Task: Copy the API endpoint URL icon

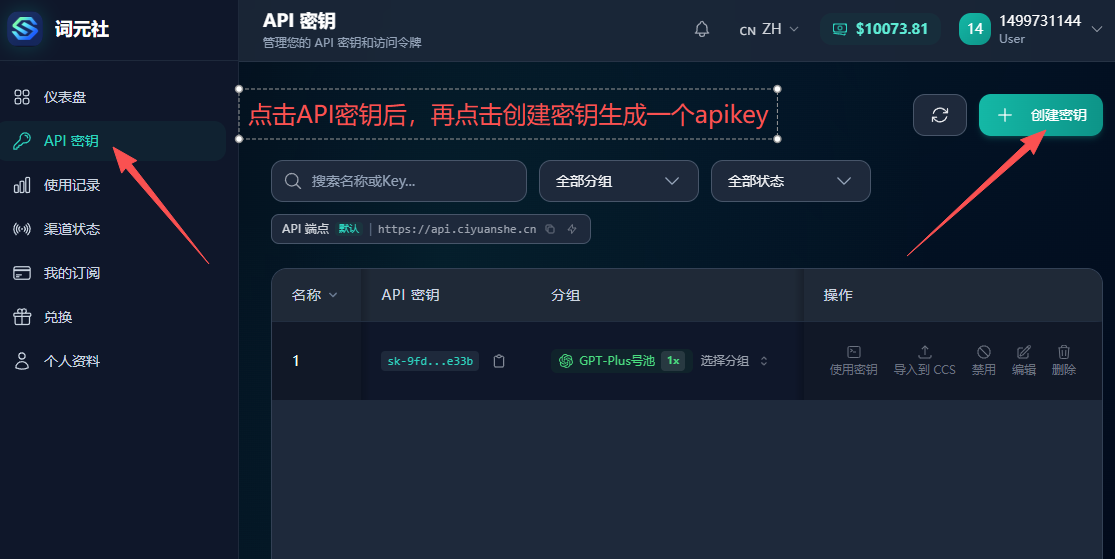Action: coord(550,229)
